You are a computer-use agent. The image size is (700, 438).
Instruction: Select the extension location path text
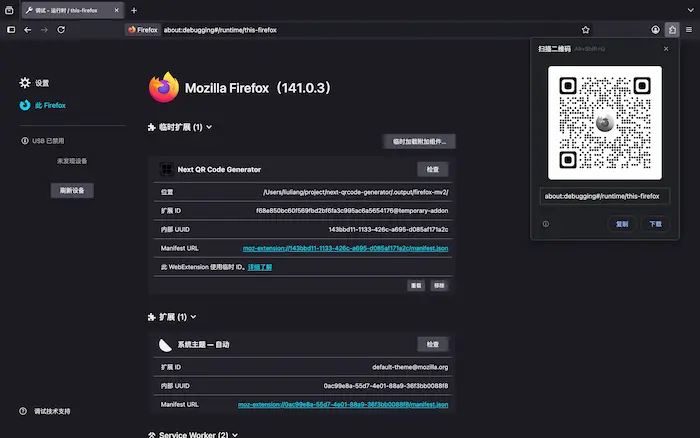pos(355,192)
